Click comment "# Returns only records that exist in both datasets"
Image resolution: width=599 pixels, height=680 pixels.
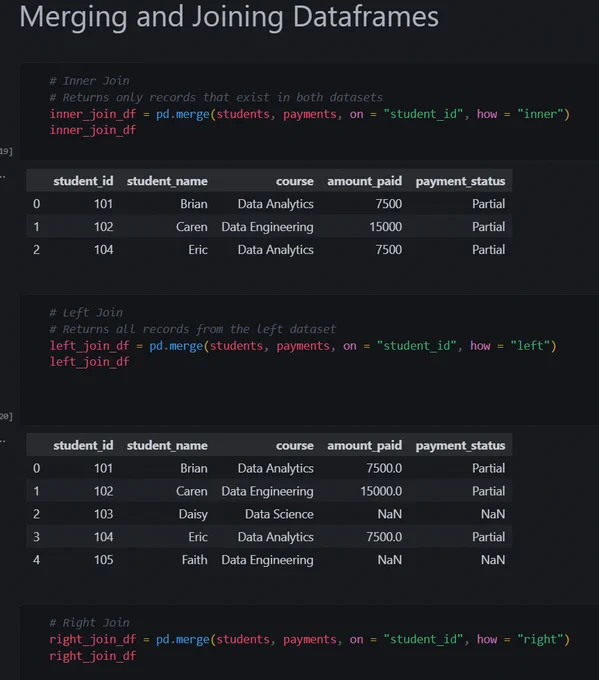216,98
